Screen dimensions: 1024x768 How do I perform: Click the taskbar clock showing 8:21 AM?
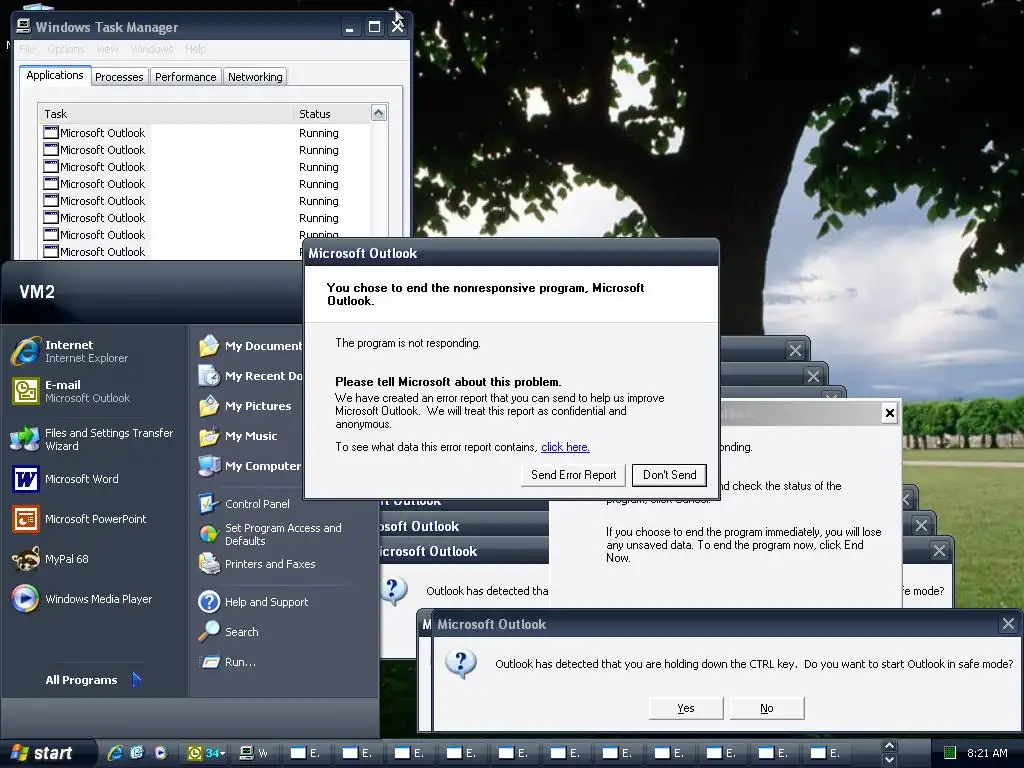click(987, 753)
